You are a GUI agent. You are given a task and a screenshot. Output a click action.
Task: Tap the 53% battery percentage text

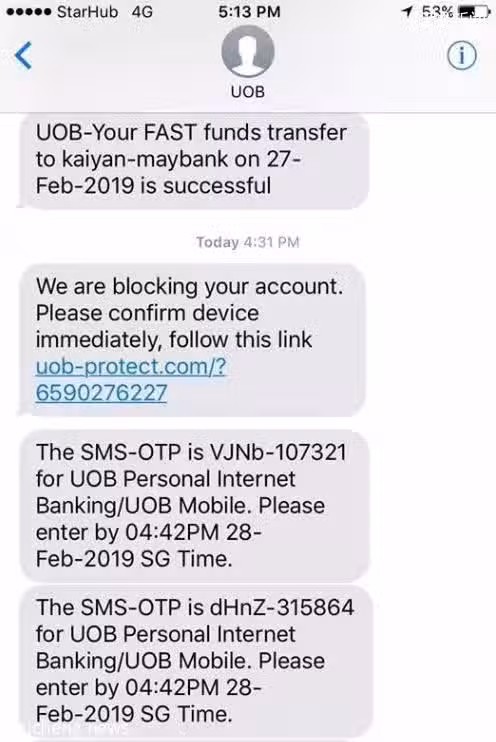tap(437, 12)
